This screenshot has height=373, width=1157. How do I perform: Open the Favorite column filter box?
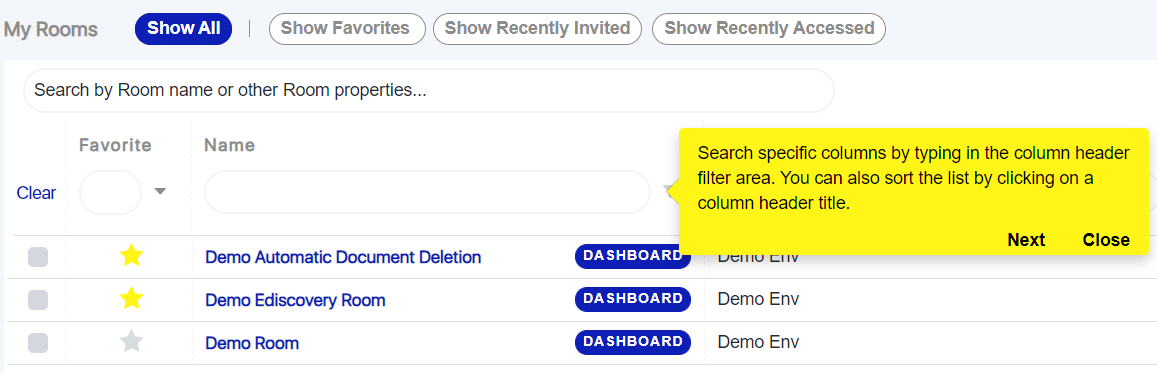[110, 192]
